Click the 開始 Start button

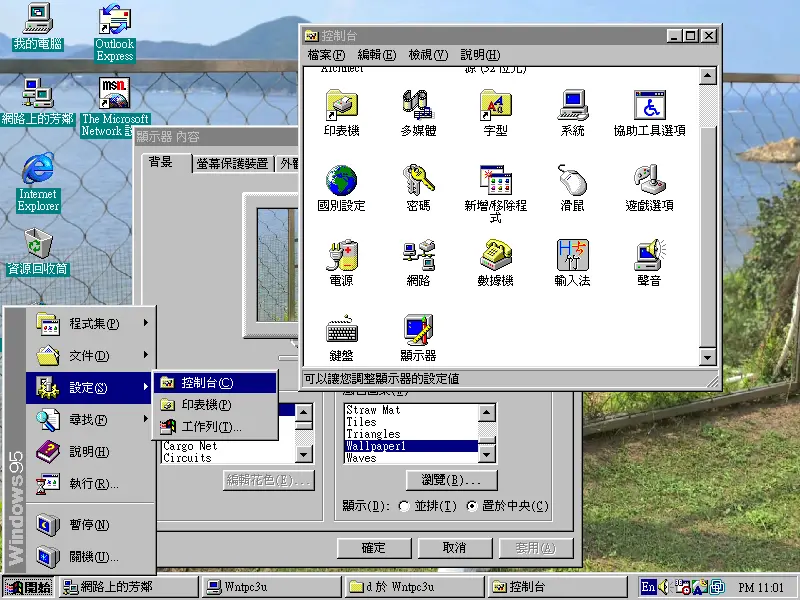pyautogui.click(x=28, y=587)
